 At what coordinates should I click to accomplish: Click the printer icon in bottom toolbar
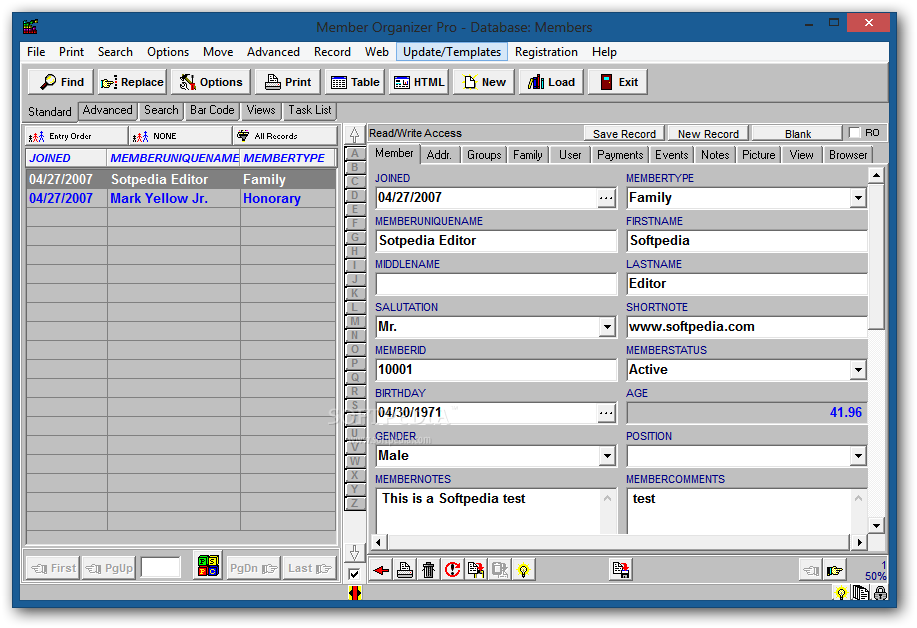405,570
